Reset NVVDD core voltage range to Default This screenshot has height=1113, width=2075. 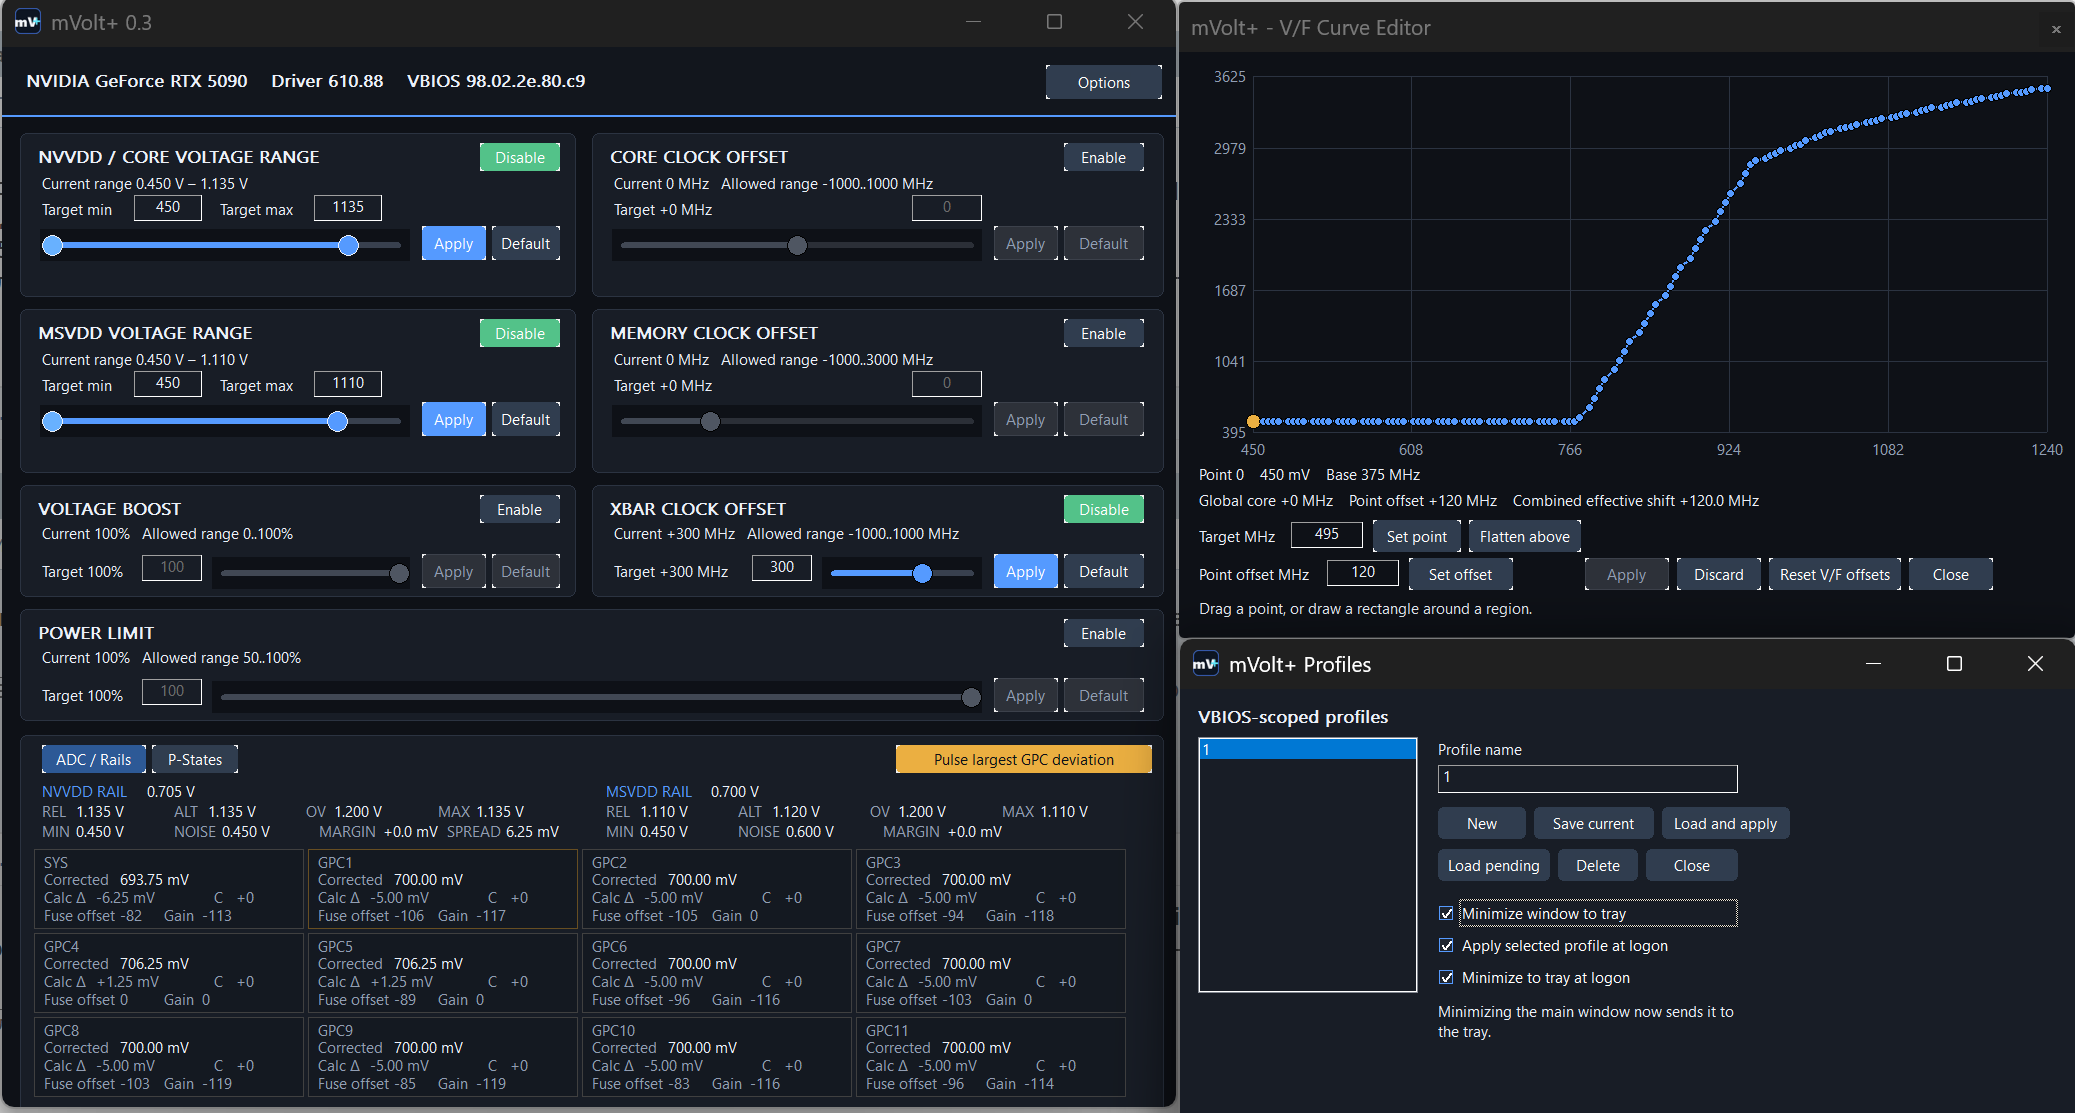[x=526, y=243]
